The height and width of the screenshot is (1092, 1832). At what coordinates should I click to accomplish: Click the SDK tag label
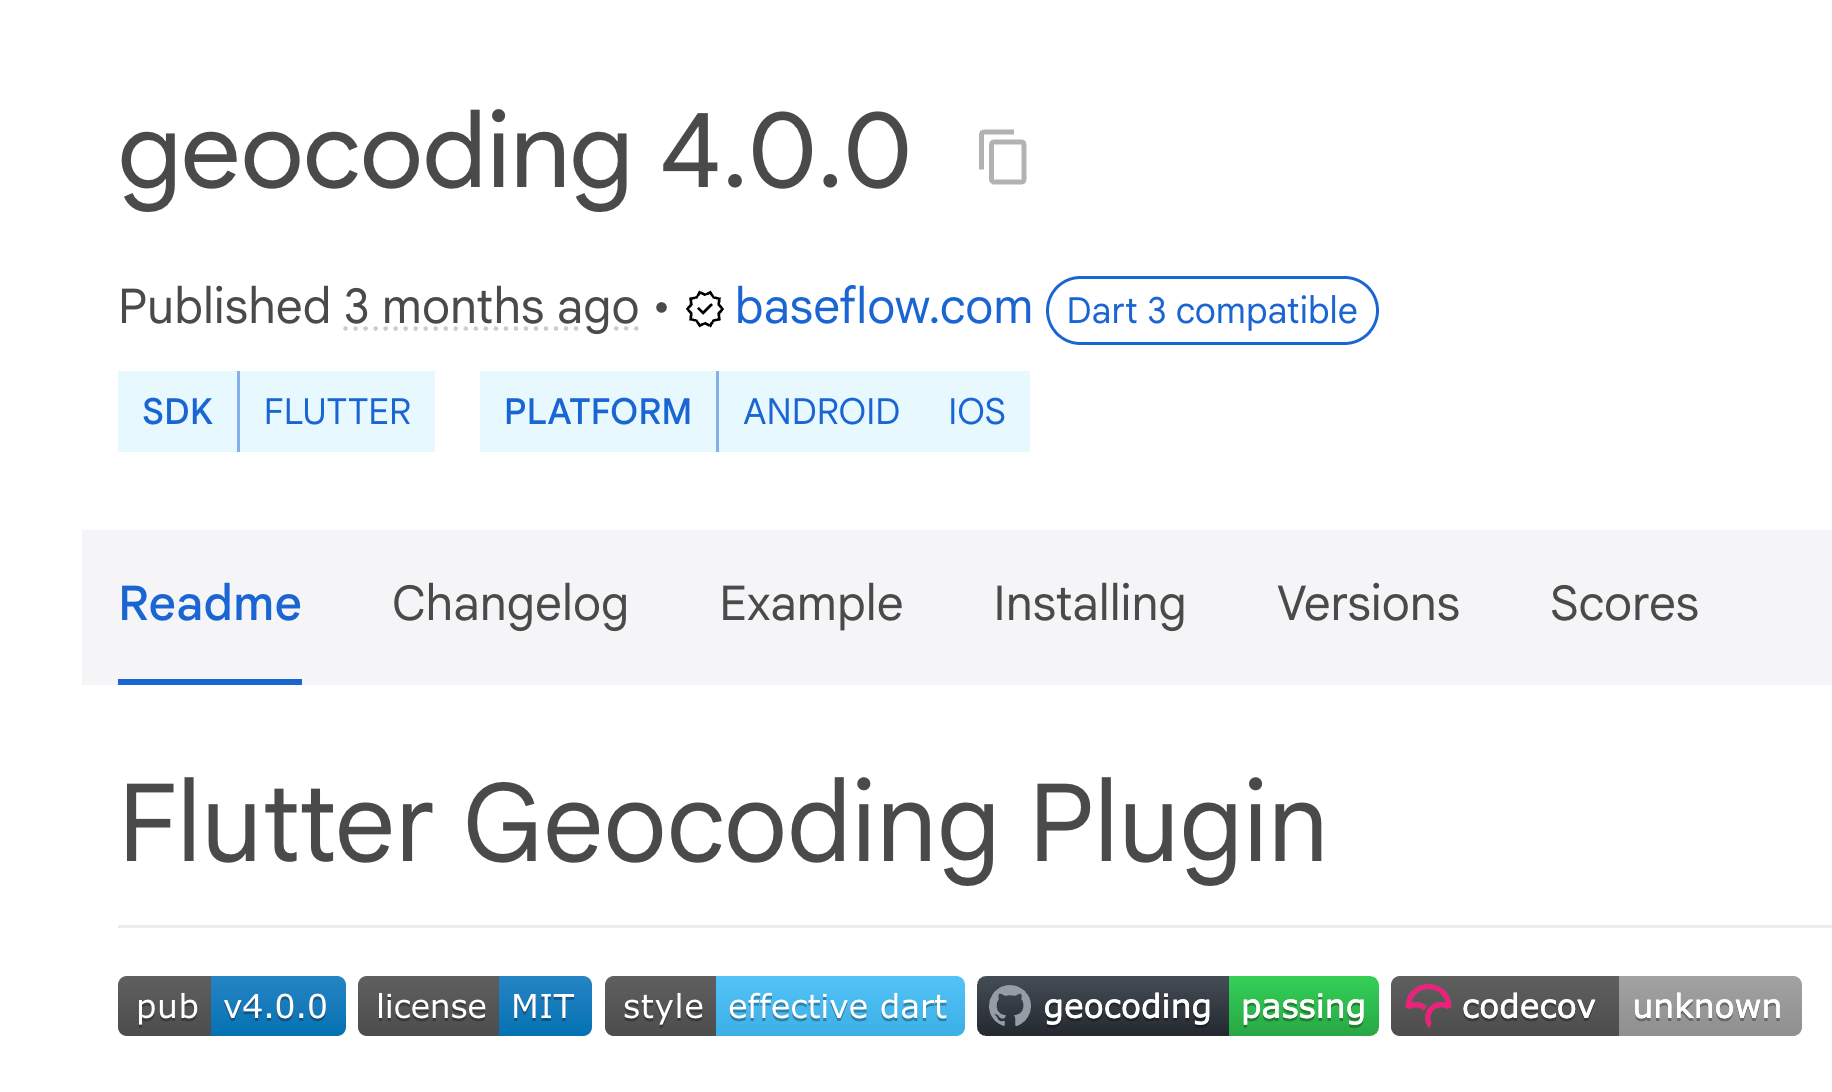click(x=178, y=412)
